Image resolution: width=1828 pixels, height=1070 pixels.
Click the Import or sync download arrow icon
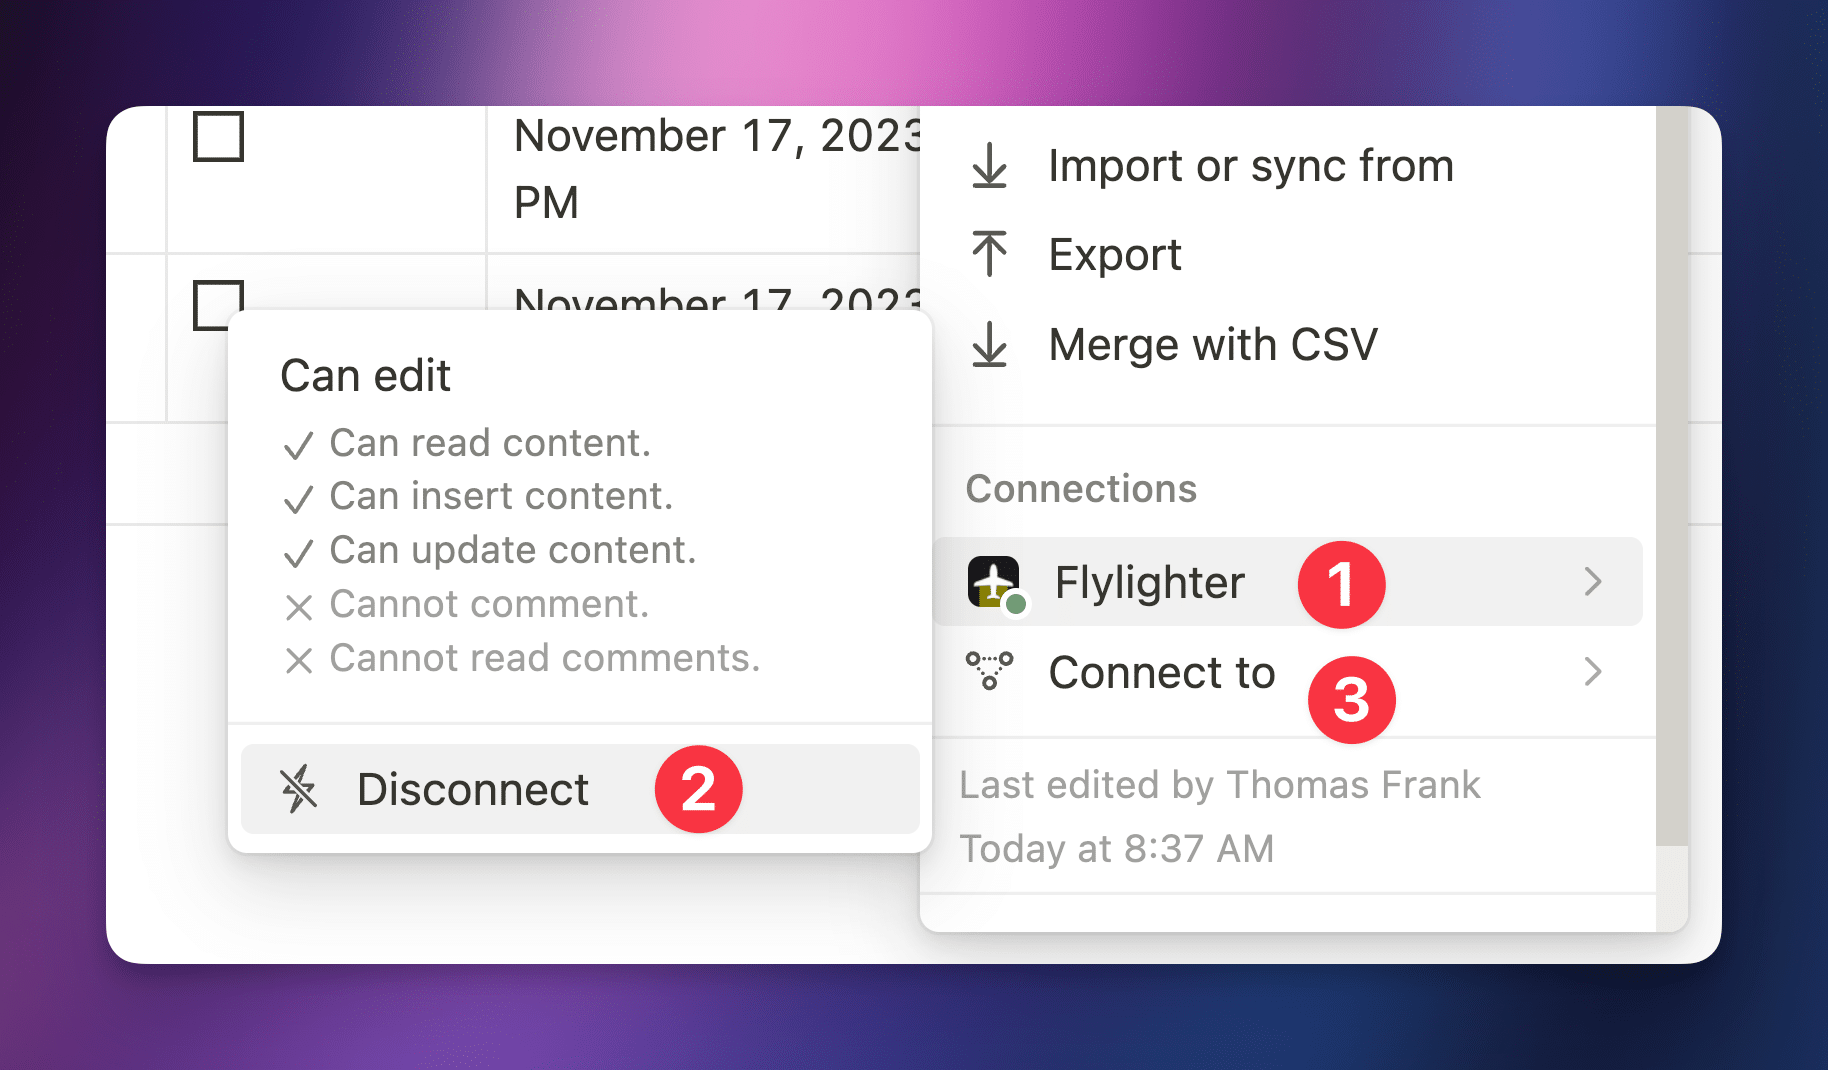click(x=989, y=166)
